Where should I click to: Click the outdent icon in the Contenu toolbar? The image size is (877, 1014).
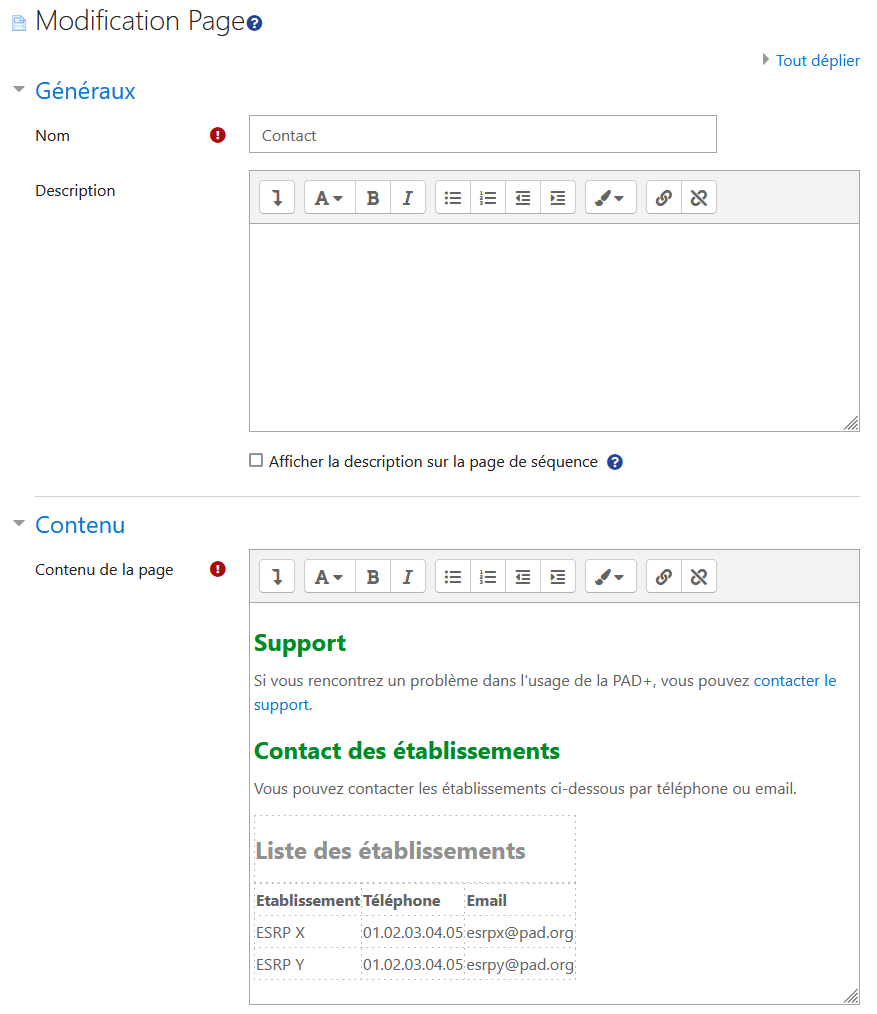click(x=522, y=576)
